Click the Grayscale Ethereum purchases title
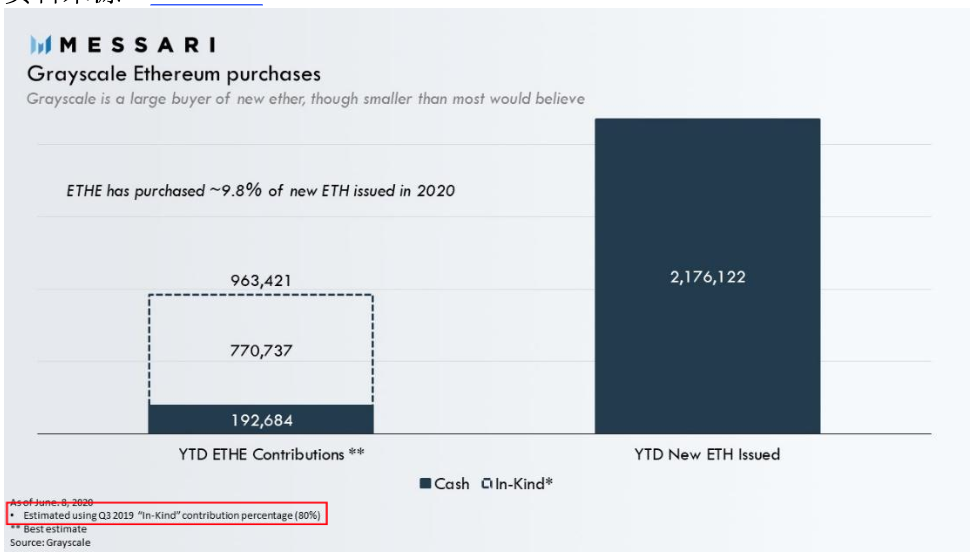Screen dimensions: 972x556 pos(174,74)
